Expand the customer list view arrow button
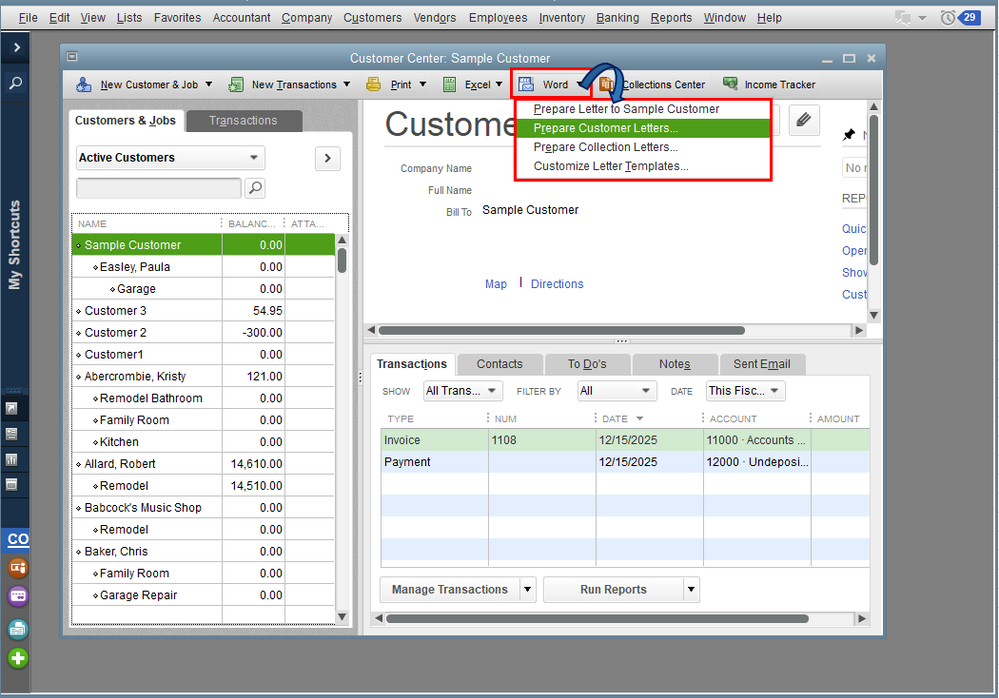This screenshot has width=999, height=698. pos(327,158)
